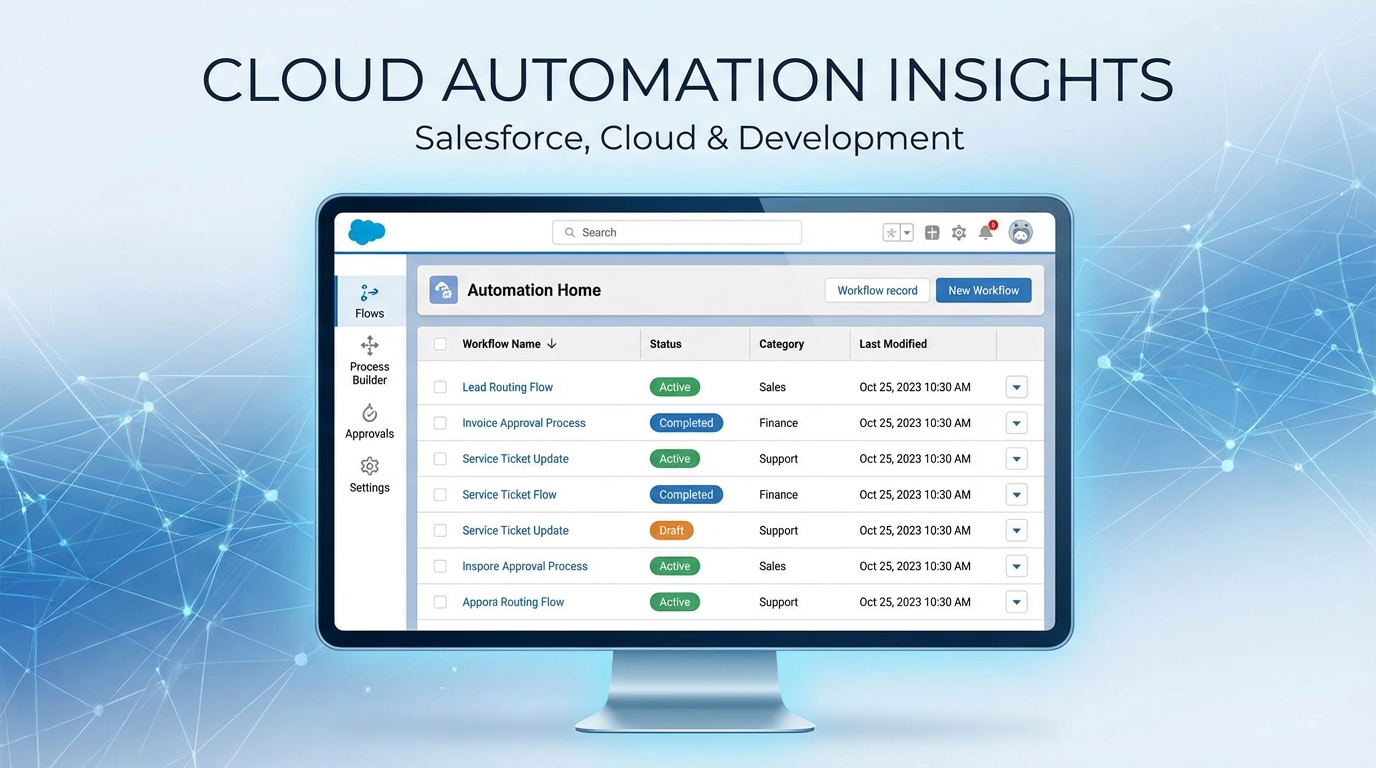Click the Workflow record button
Image resolution: width=1376 pixels, height=768 pixels.
pos(877,290)
